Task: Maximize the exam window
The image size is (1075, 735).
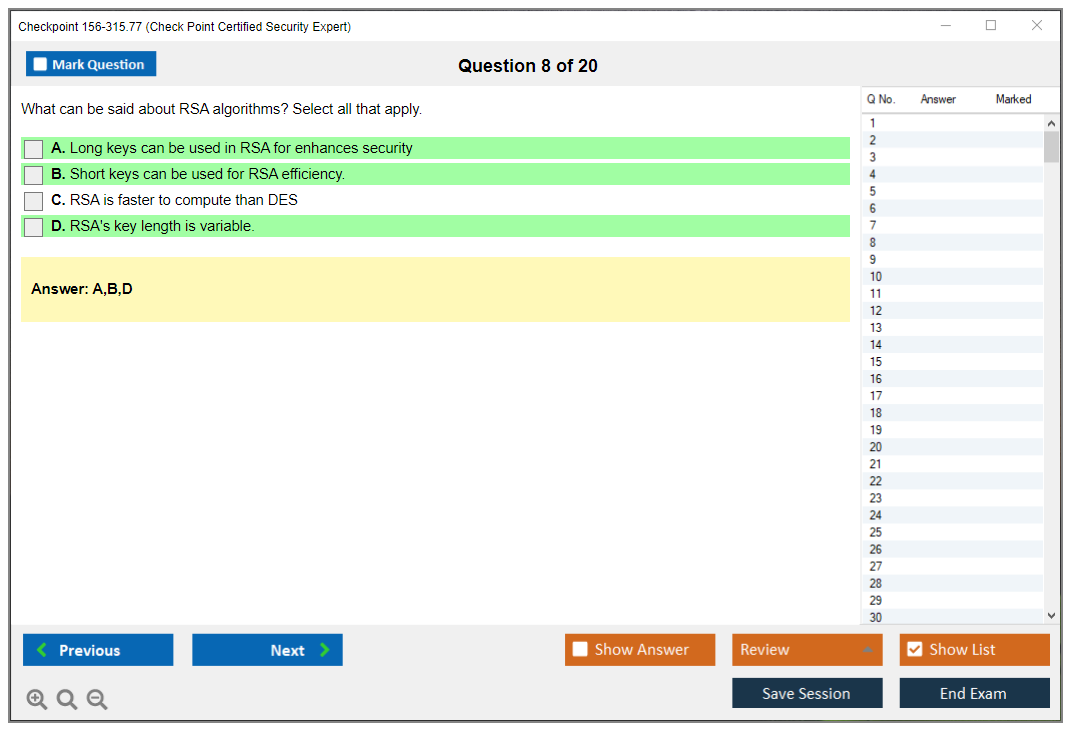Action: [x=991, y=26]
